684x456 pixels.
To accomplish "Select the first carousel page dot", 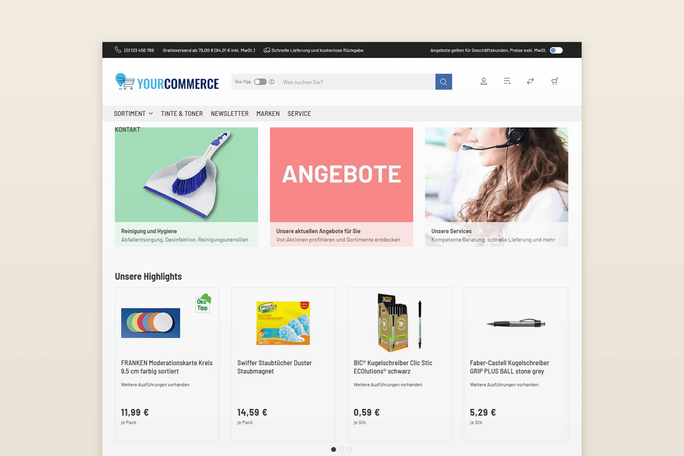I will (333, 449).
